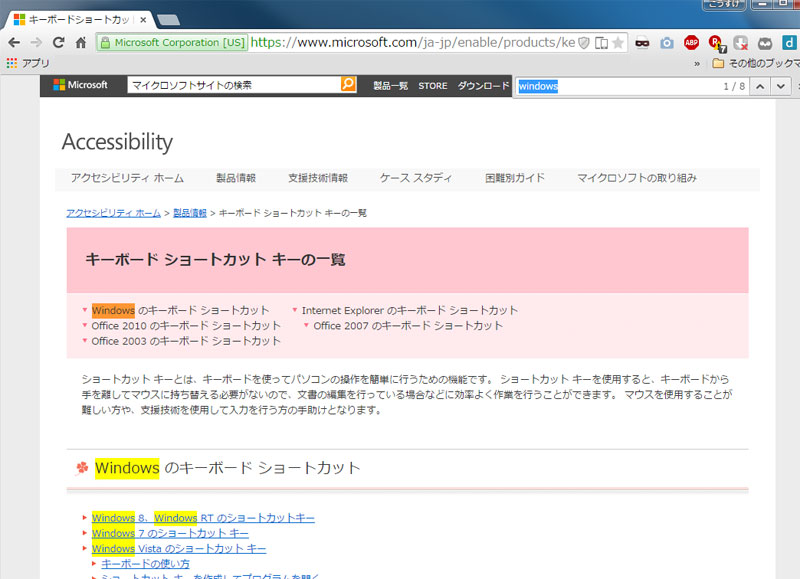
Task: Click the address bar URL field
Action: coord(413,42)
